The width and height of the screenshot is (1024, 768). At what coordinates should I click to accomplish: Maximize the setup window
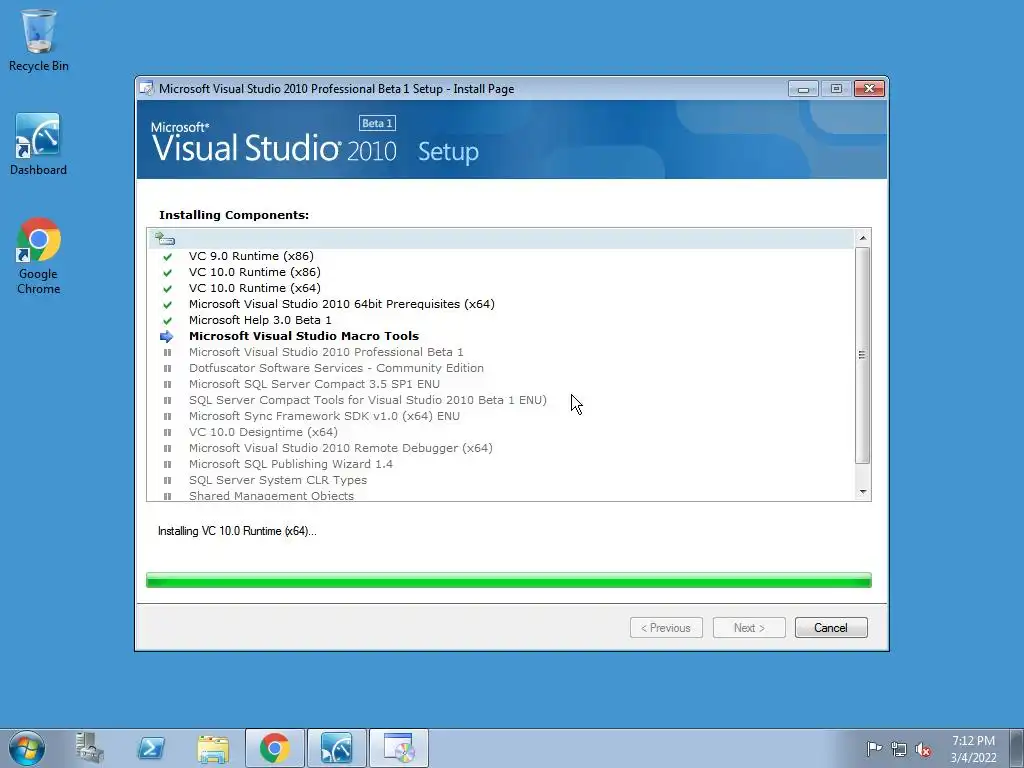pos(835,88)
